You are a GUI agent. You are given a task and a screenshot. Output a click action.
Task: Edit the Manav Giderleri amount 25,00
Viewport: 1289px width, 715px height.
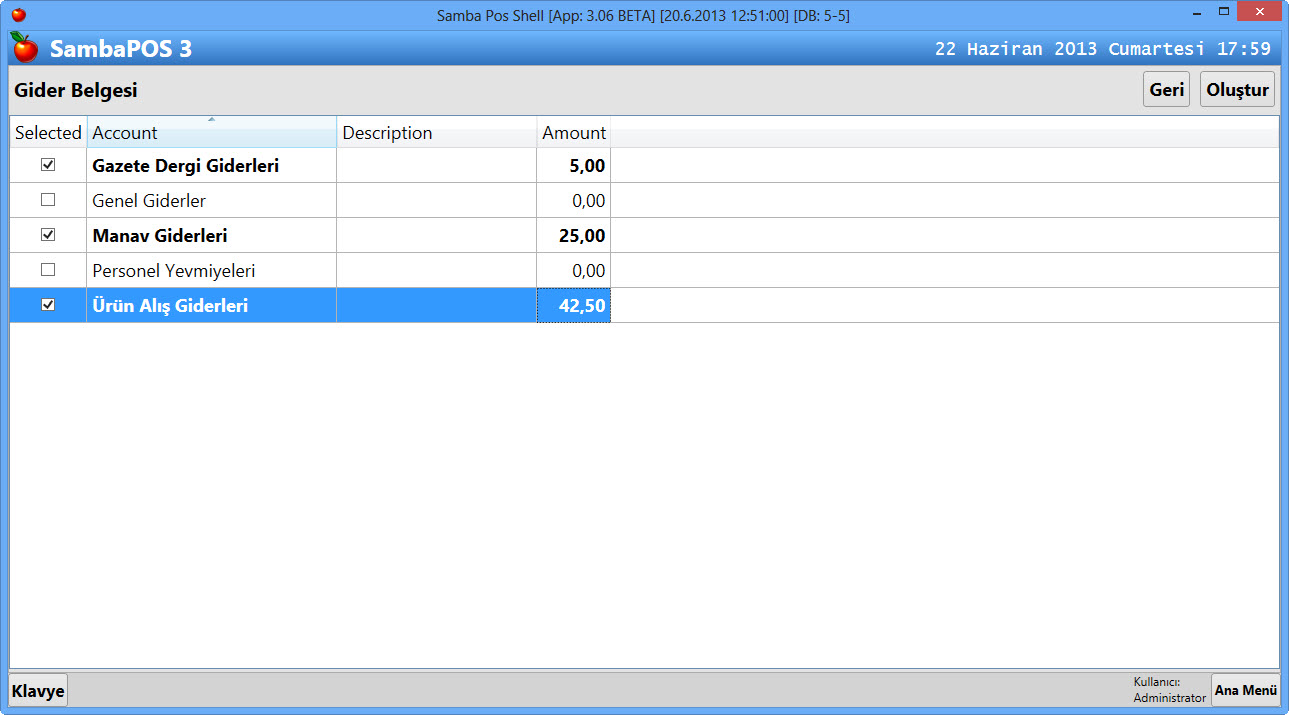tap(573, 236)
